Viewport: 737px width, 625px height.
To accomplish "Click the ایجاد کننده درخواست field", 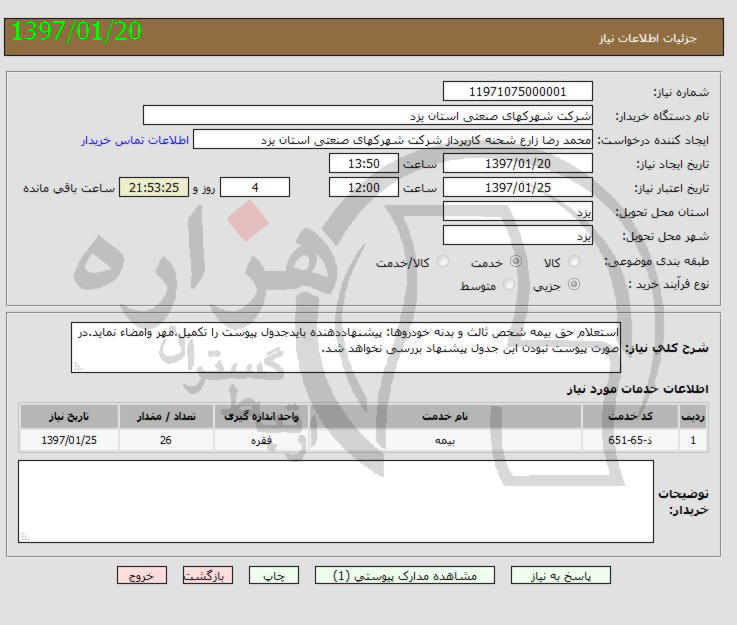I will click(393, 139).
